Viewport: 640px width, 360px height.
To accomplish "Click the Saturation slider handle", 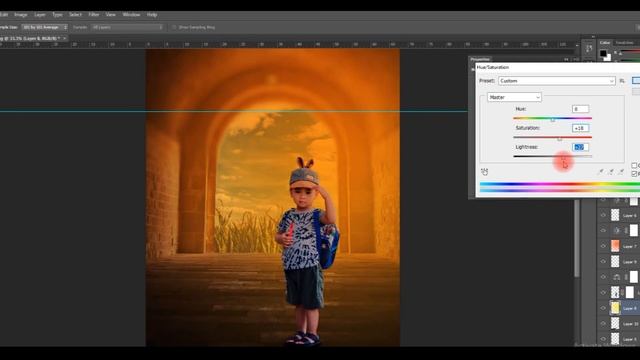I will point(560,139).
